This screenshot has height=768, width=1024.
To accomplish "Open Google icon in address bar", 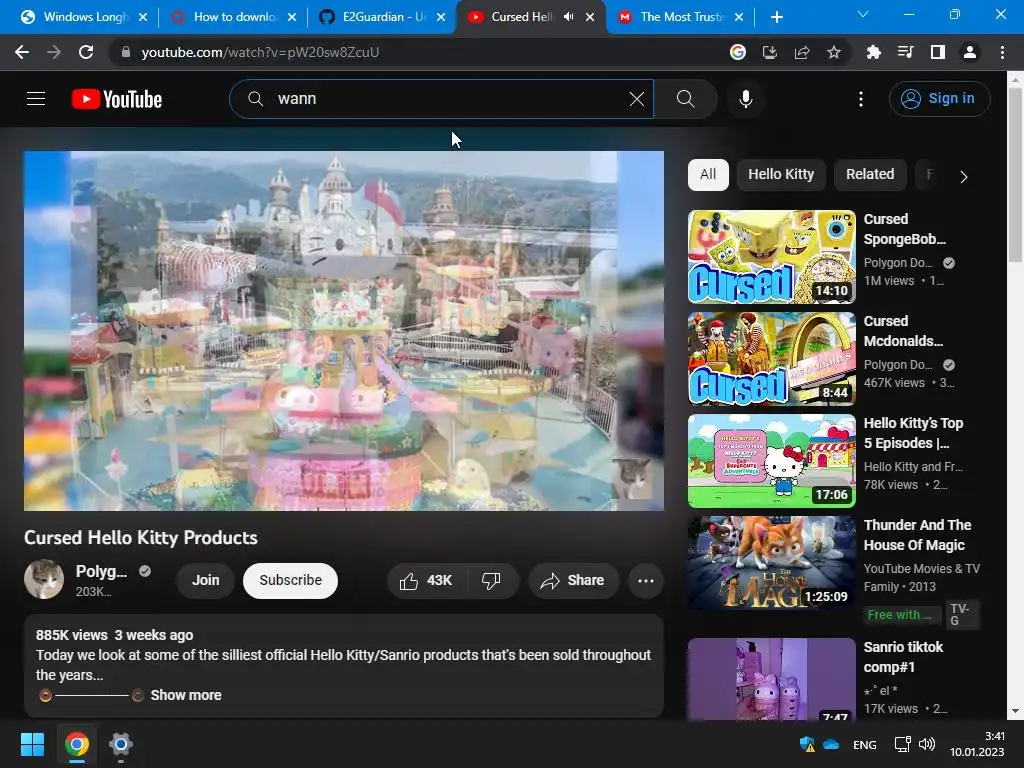I will (x=738, y=52).
